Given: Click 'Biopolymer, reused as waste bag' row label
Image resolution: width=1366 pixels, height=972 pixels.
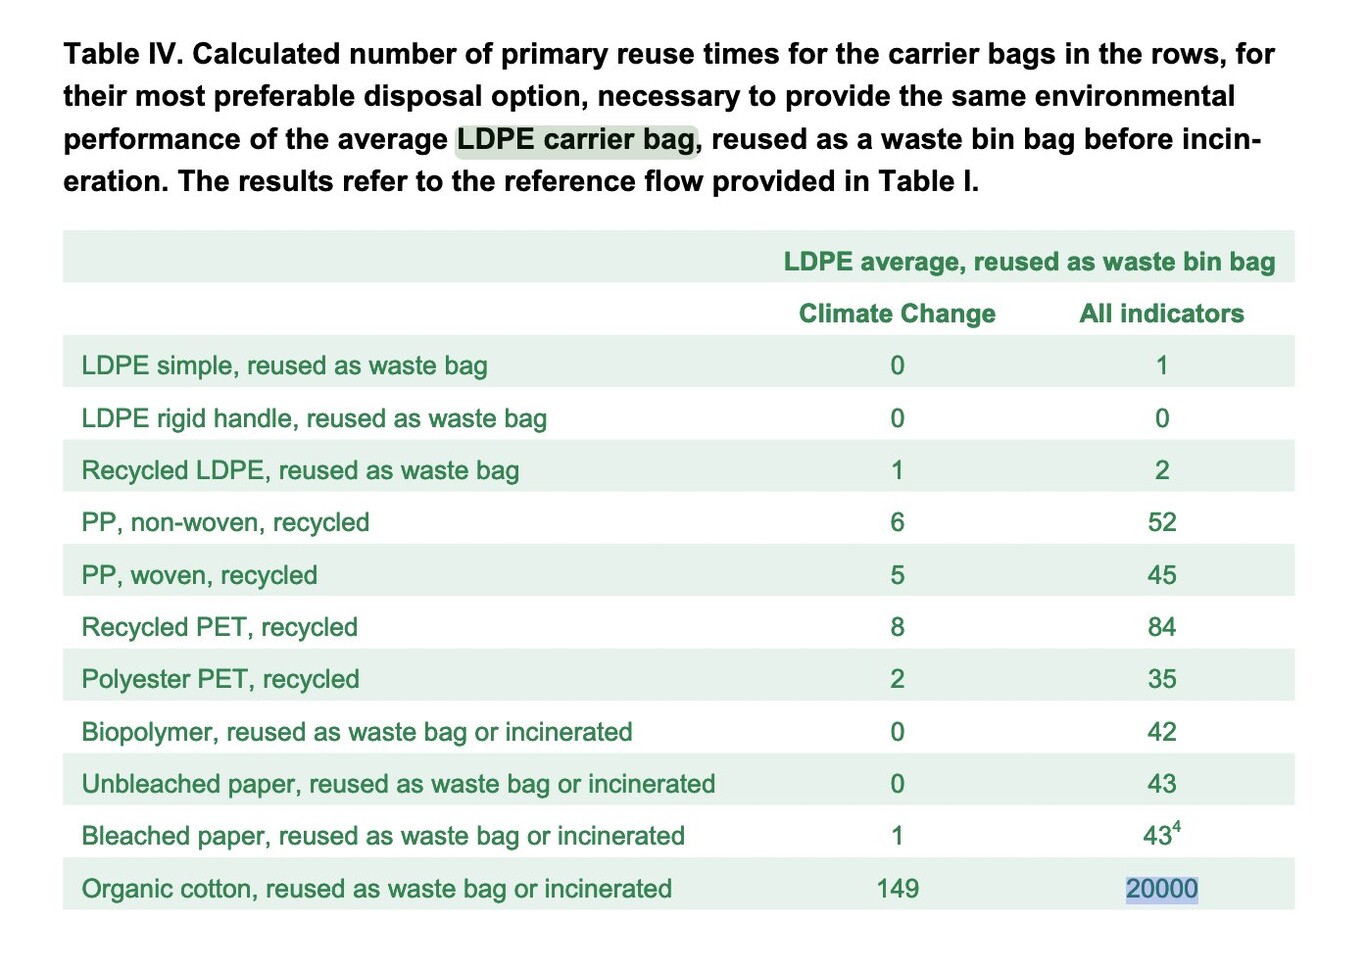Looking at the screenshot, I should (x=356, y=731).
